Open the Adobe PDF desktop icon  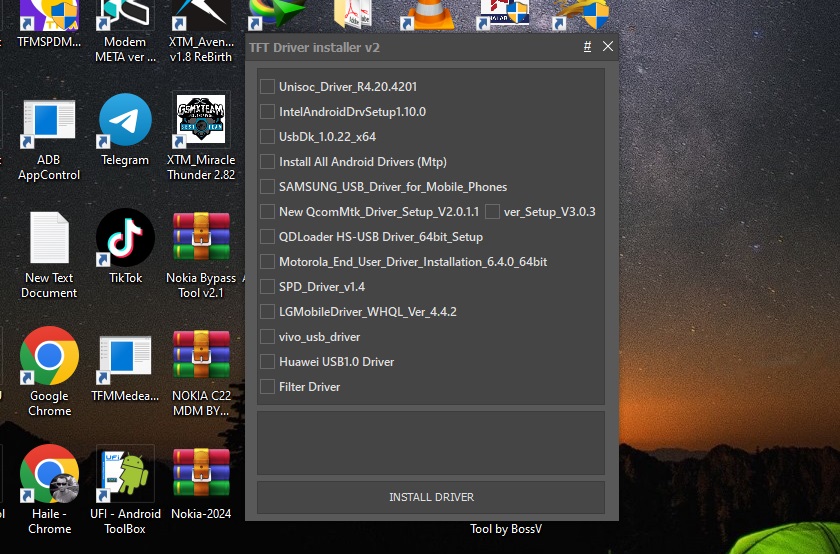pos(352,14)
